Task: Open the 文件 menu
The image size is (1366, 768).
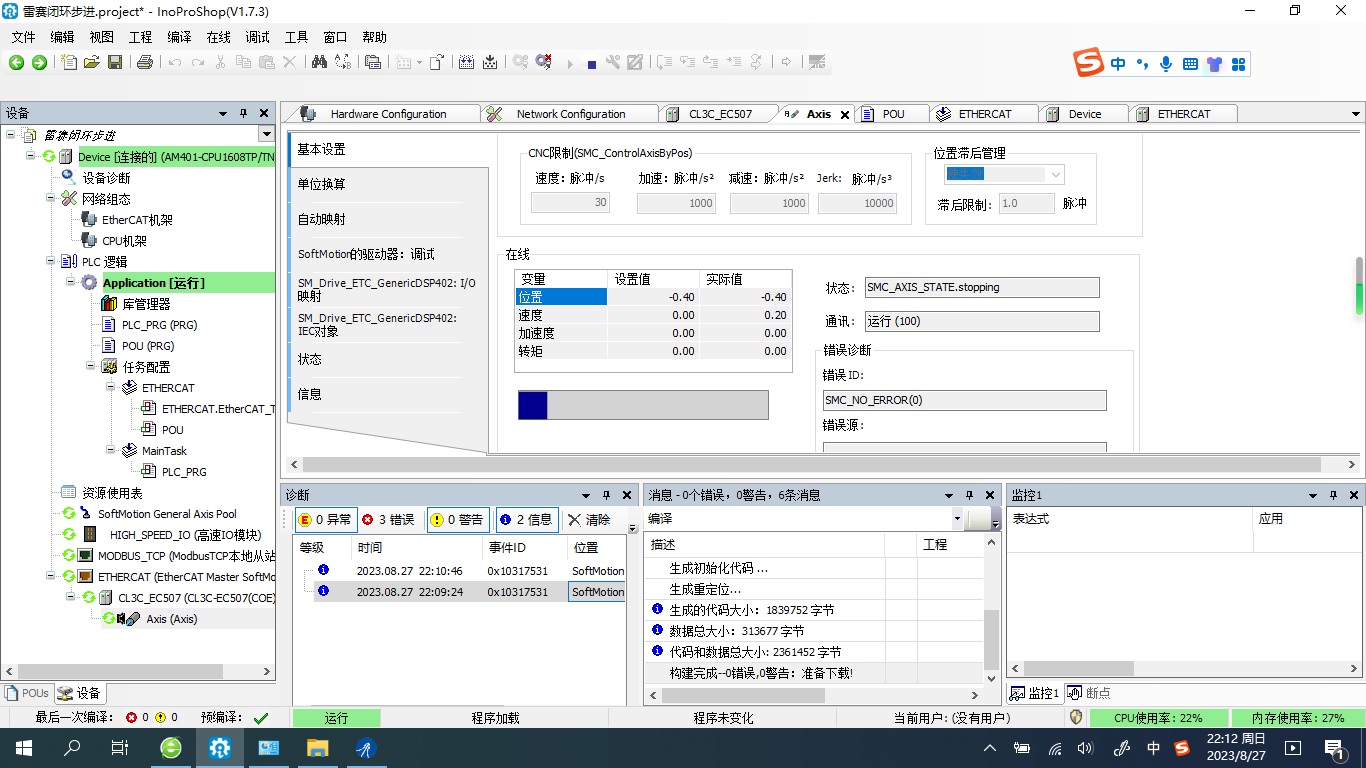Action: point(23,37)
